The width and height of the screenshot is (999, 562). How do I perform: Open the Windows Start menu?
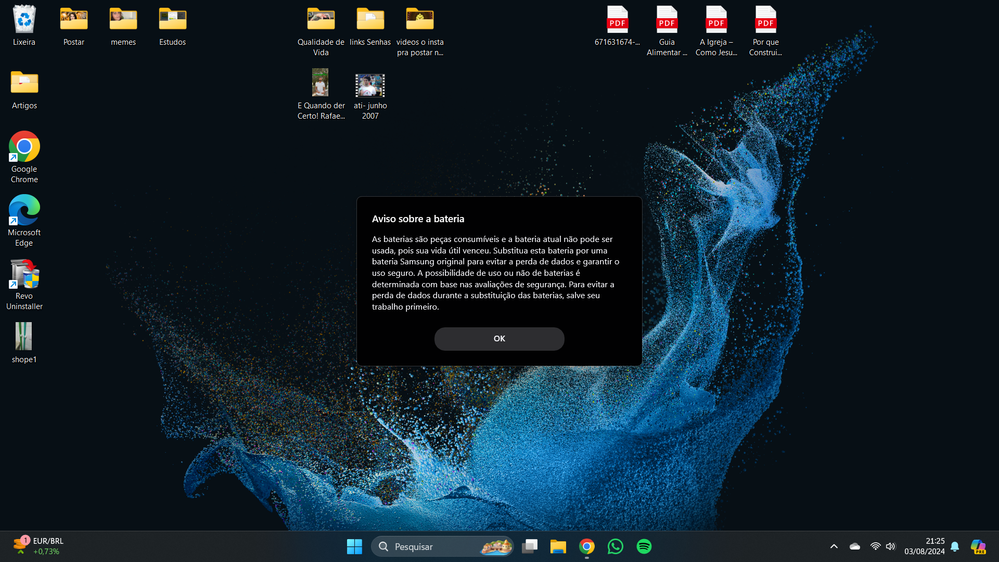354,547
